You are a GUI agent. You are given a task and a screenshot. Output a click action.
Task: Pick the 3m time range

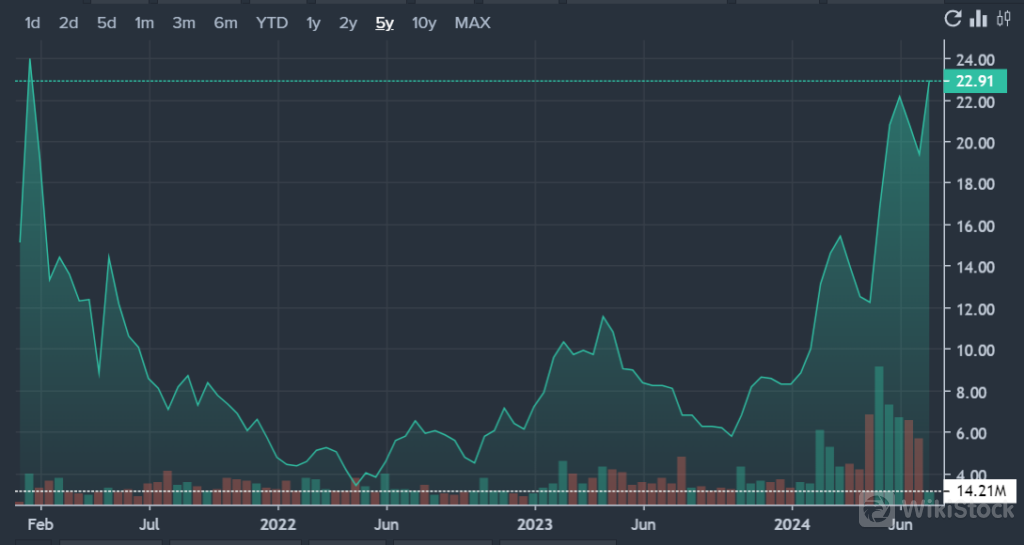183,22
